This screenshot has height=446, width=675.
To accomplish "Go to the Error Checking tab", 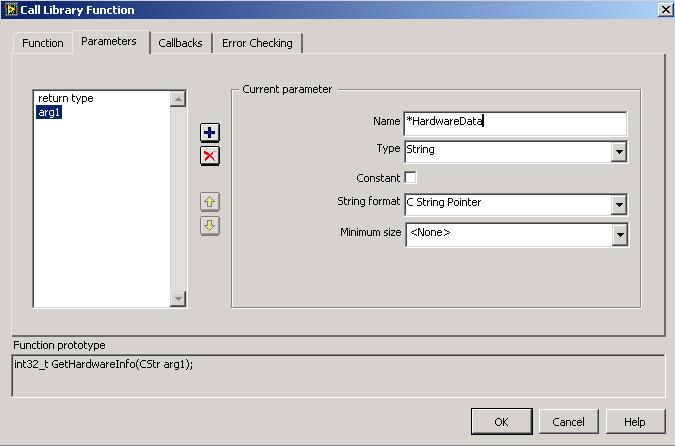I will tap(257, 43).
